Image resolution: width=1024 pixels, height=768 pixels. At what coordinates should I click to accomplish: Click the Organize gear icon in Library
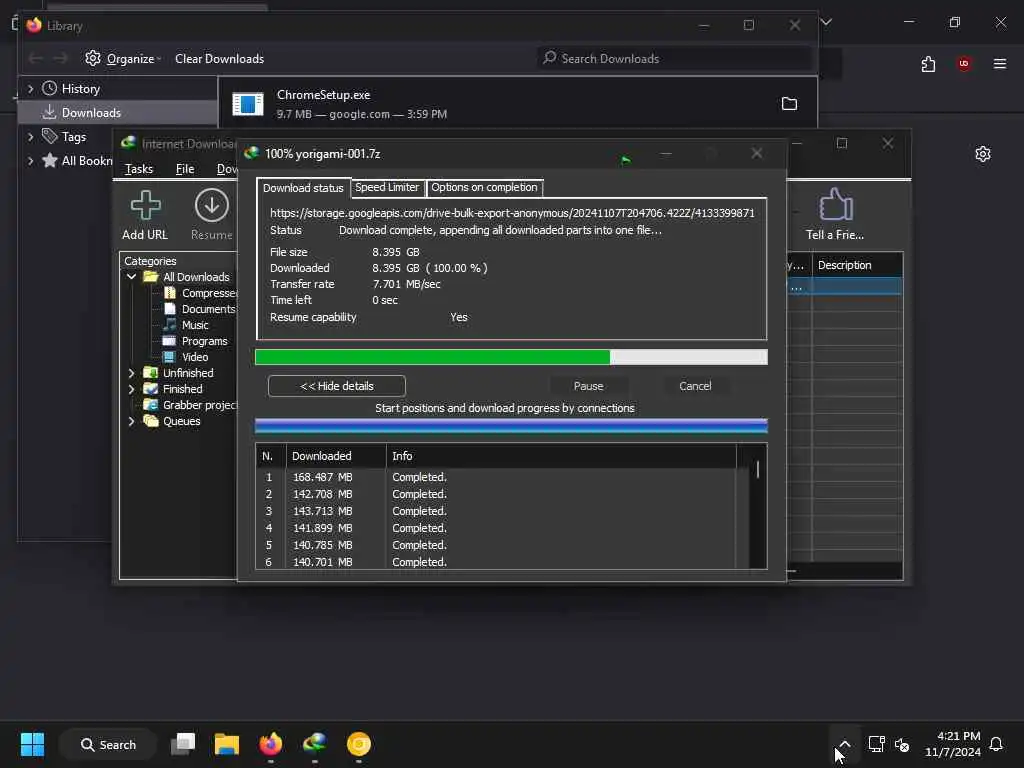[93, 58]
